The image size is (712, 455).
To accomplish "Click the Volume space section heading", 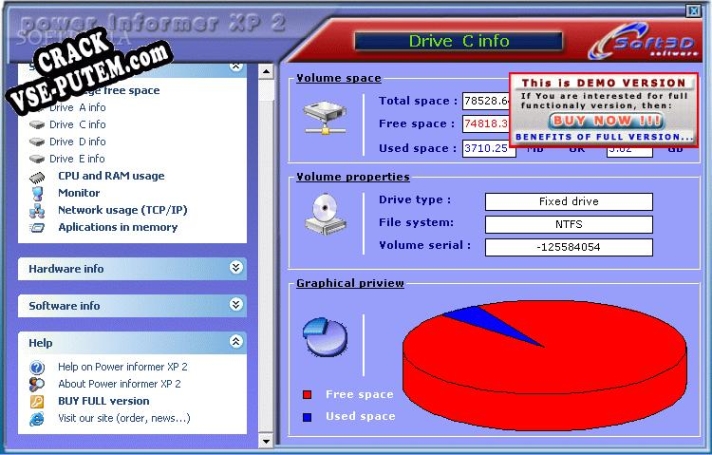I will [339, 78].
